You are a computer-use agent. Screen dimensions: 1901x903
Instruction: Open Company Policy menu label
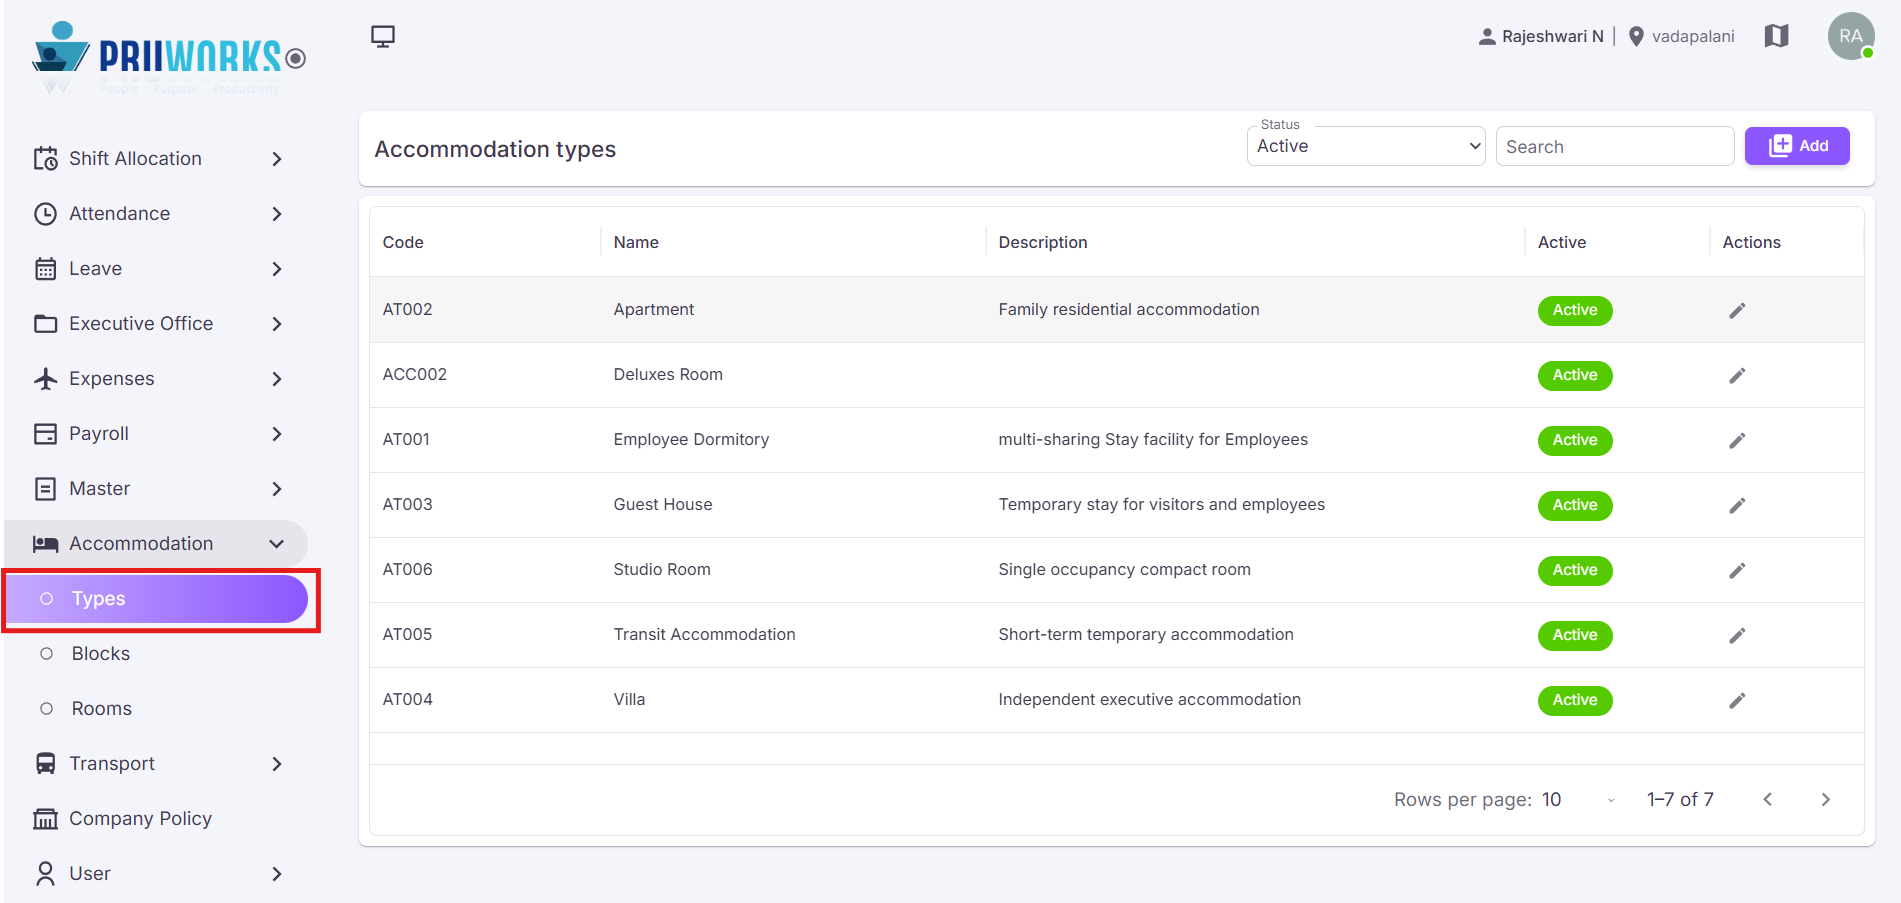point(140,819)
